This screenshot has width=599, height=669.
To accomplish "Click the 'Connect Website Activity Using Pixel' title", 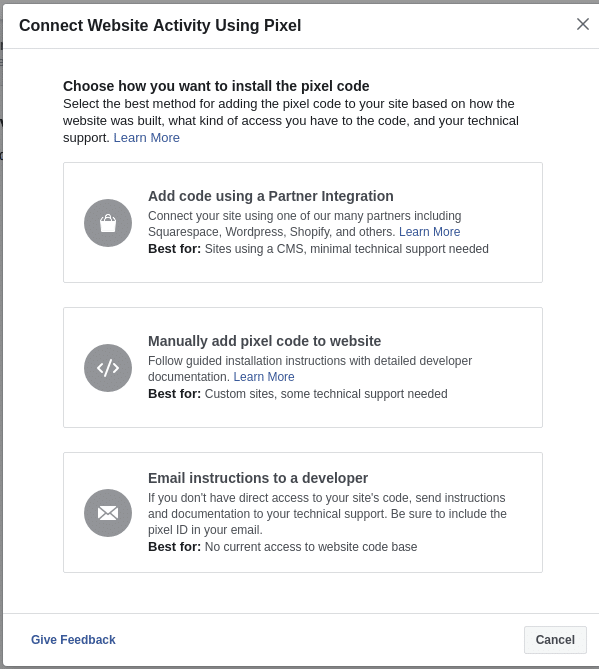I will coord(160,26).
